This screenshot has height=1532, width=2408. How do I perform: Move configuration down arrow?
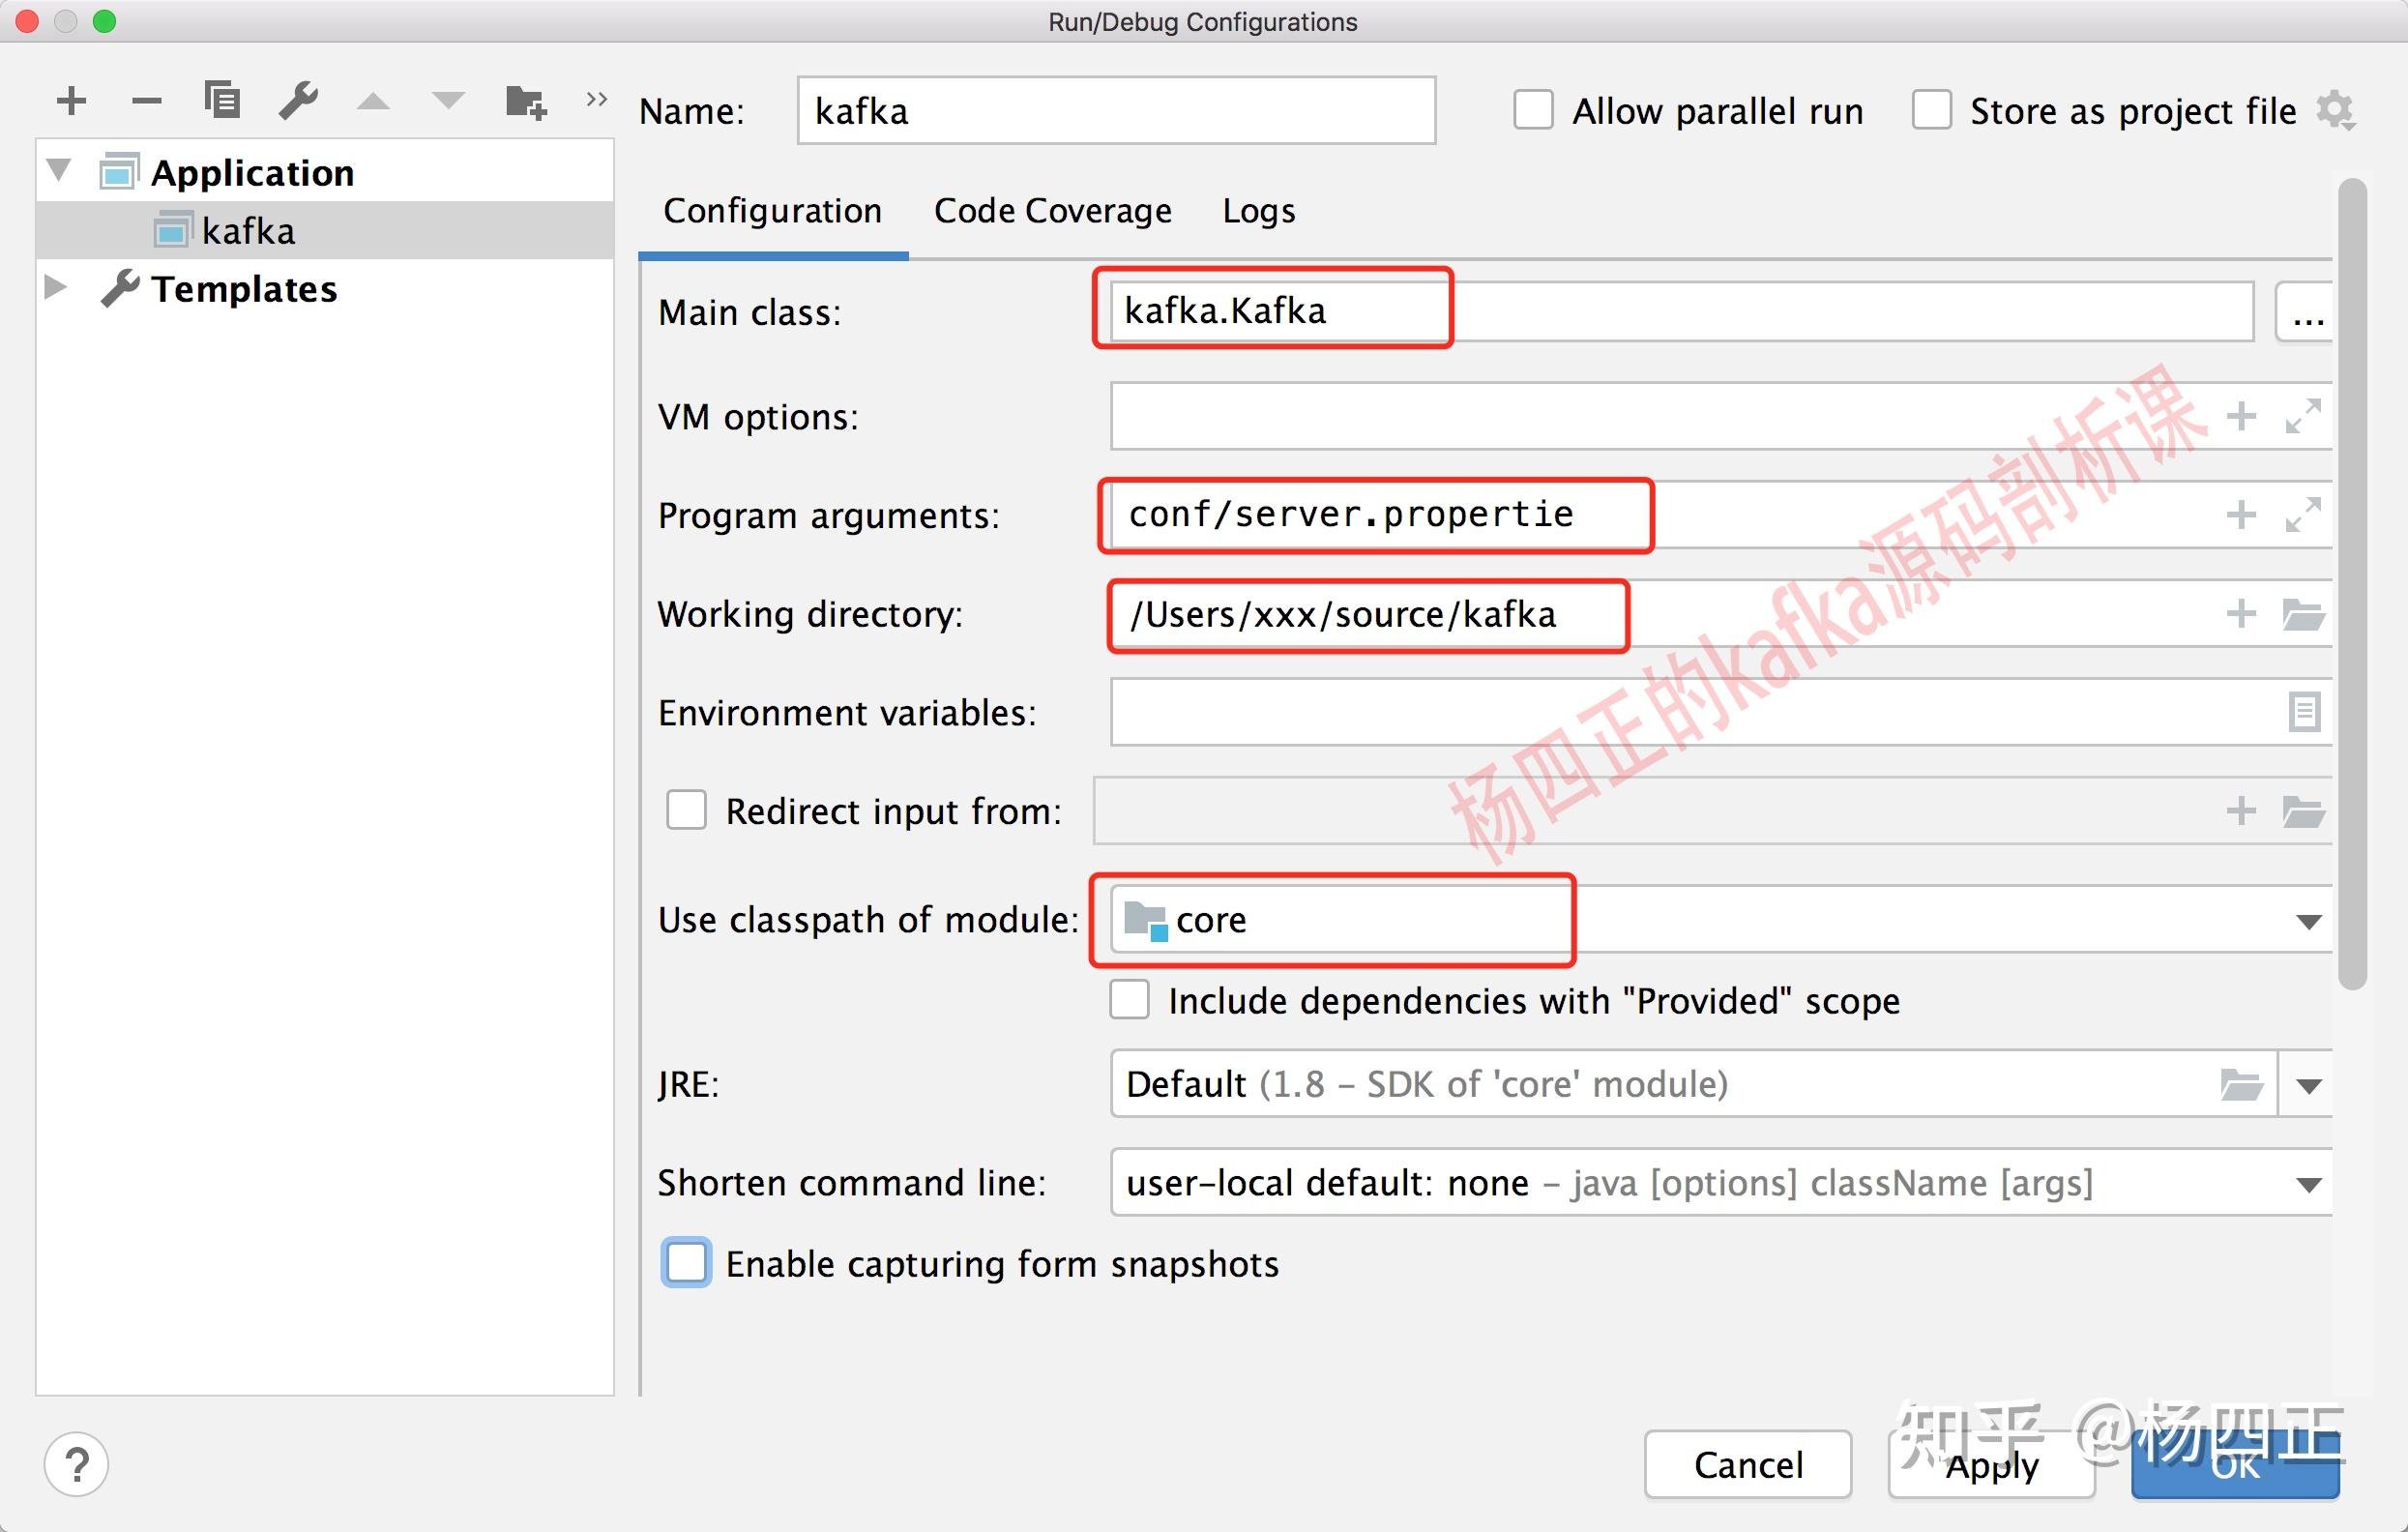pyautogui.click(x=448, y=100)
